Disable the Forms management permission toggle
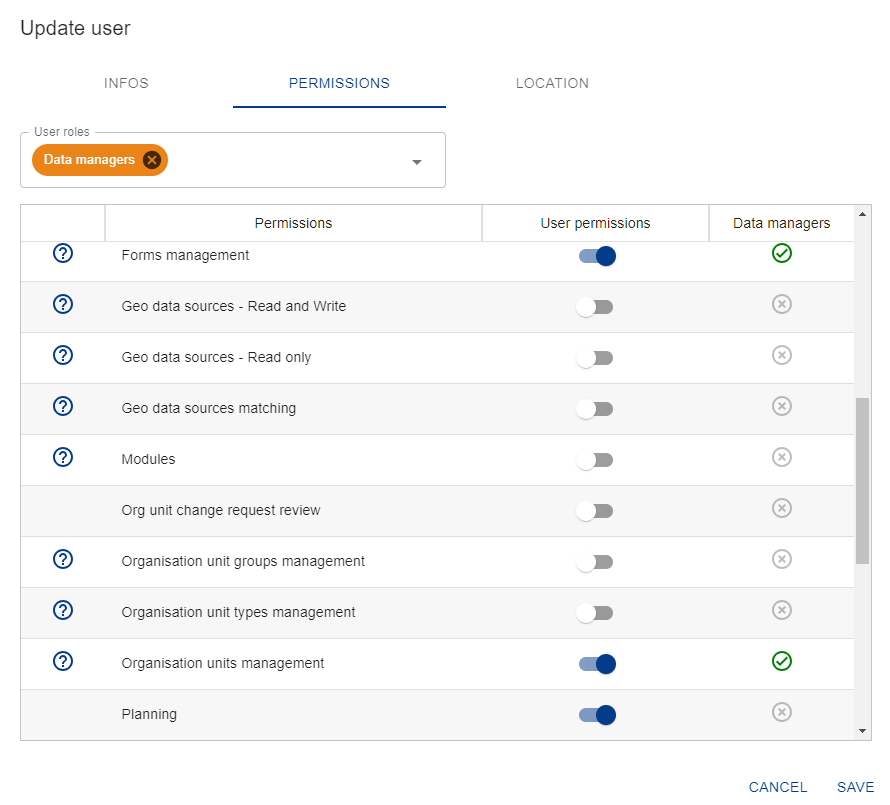Image resolution: width=890 pixels, height=805 pixels. click(597, 256)
